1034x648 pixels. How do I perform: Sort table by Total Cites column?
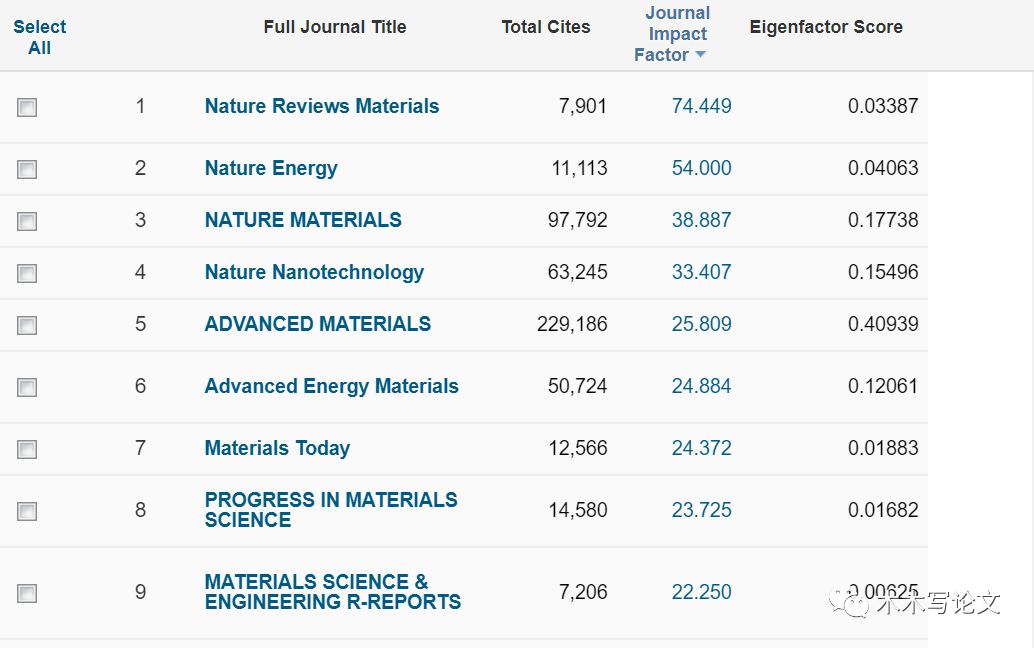click(x=545, y=27)
